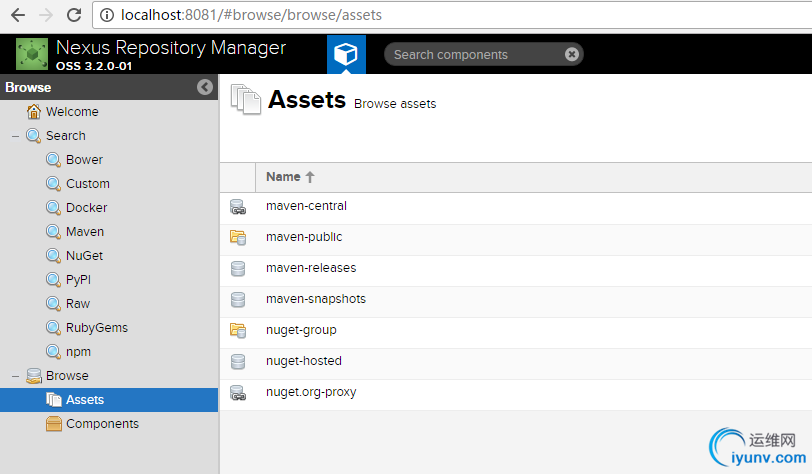Click the Assets pages icon in sidebar
Viewport: 812px width, 474px height.
pyautogui.click(x=53, y=399)
